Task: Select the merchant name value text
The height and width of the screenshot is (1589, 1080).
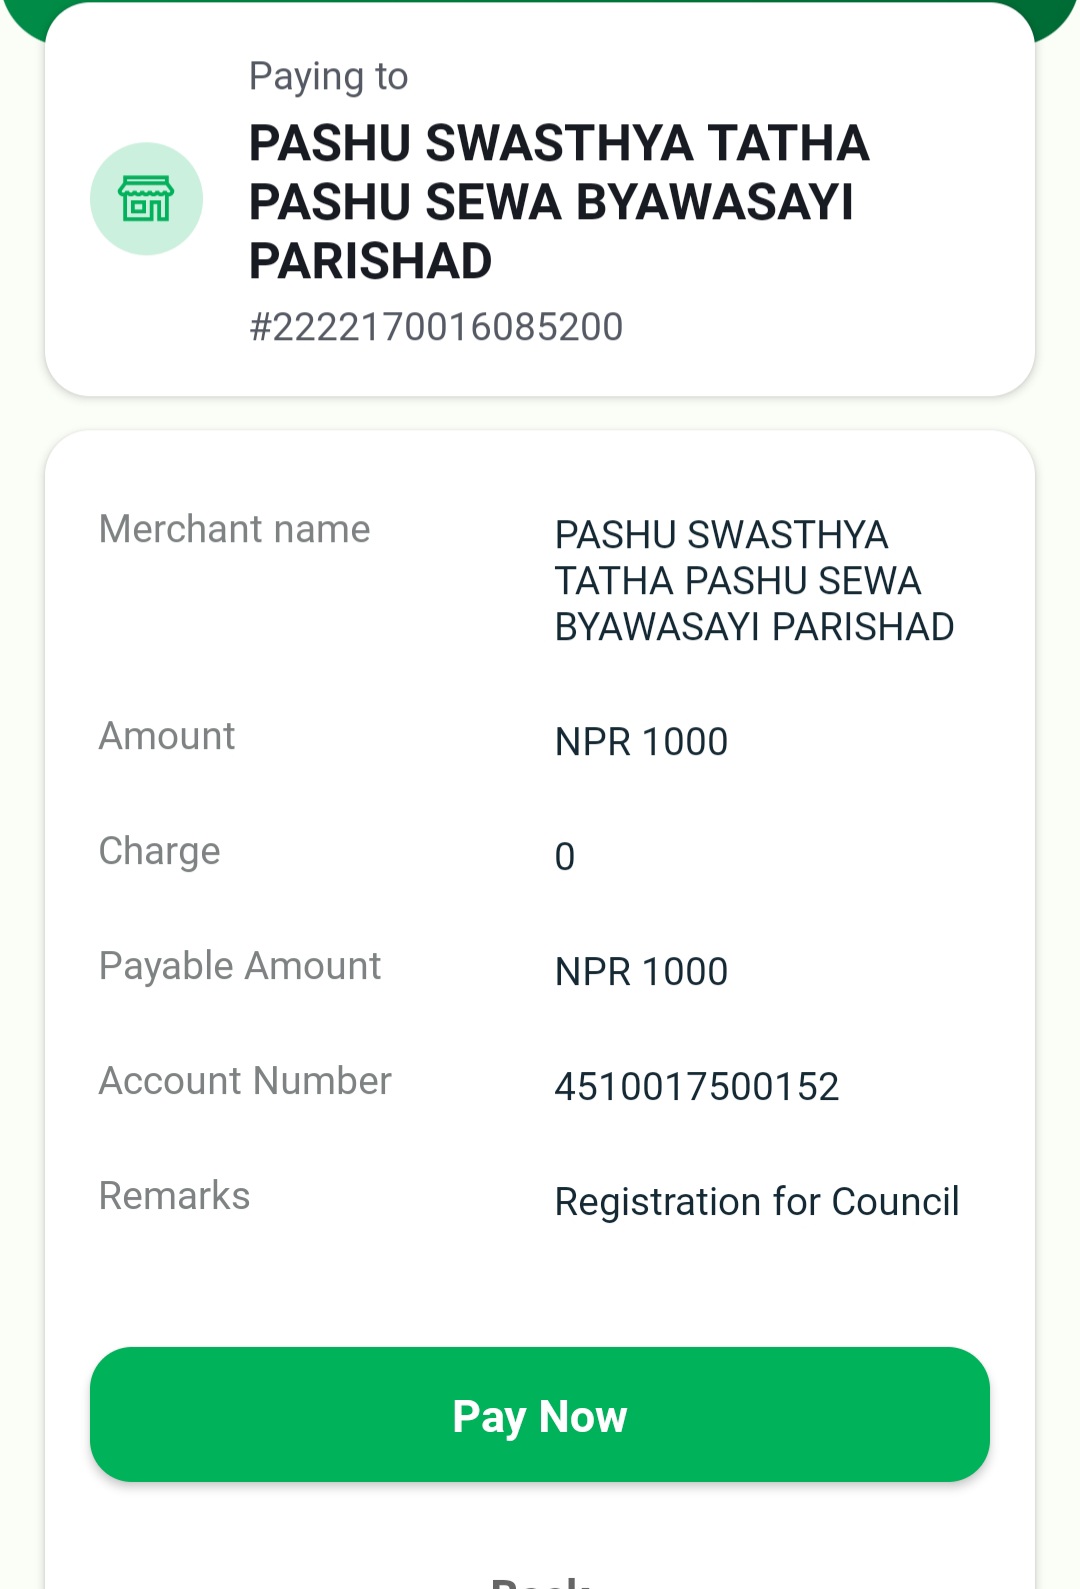Action: (754, 581)
